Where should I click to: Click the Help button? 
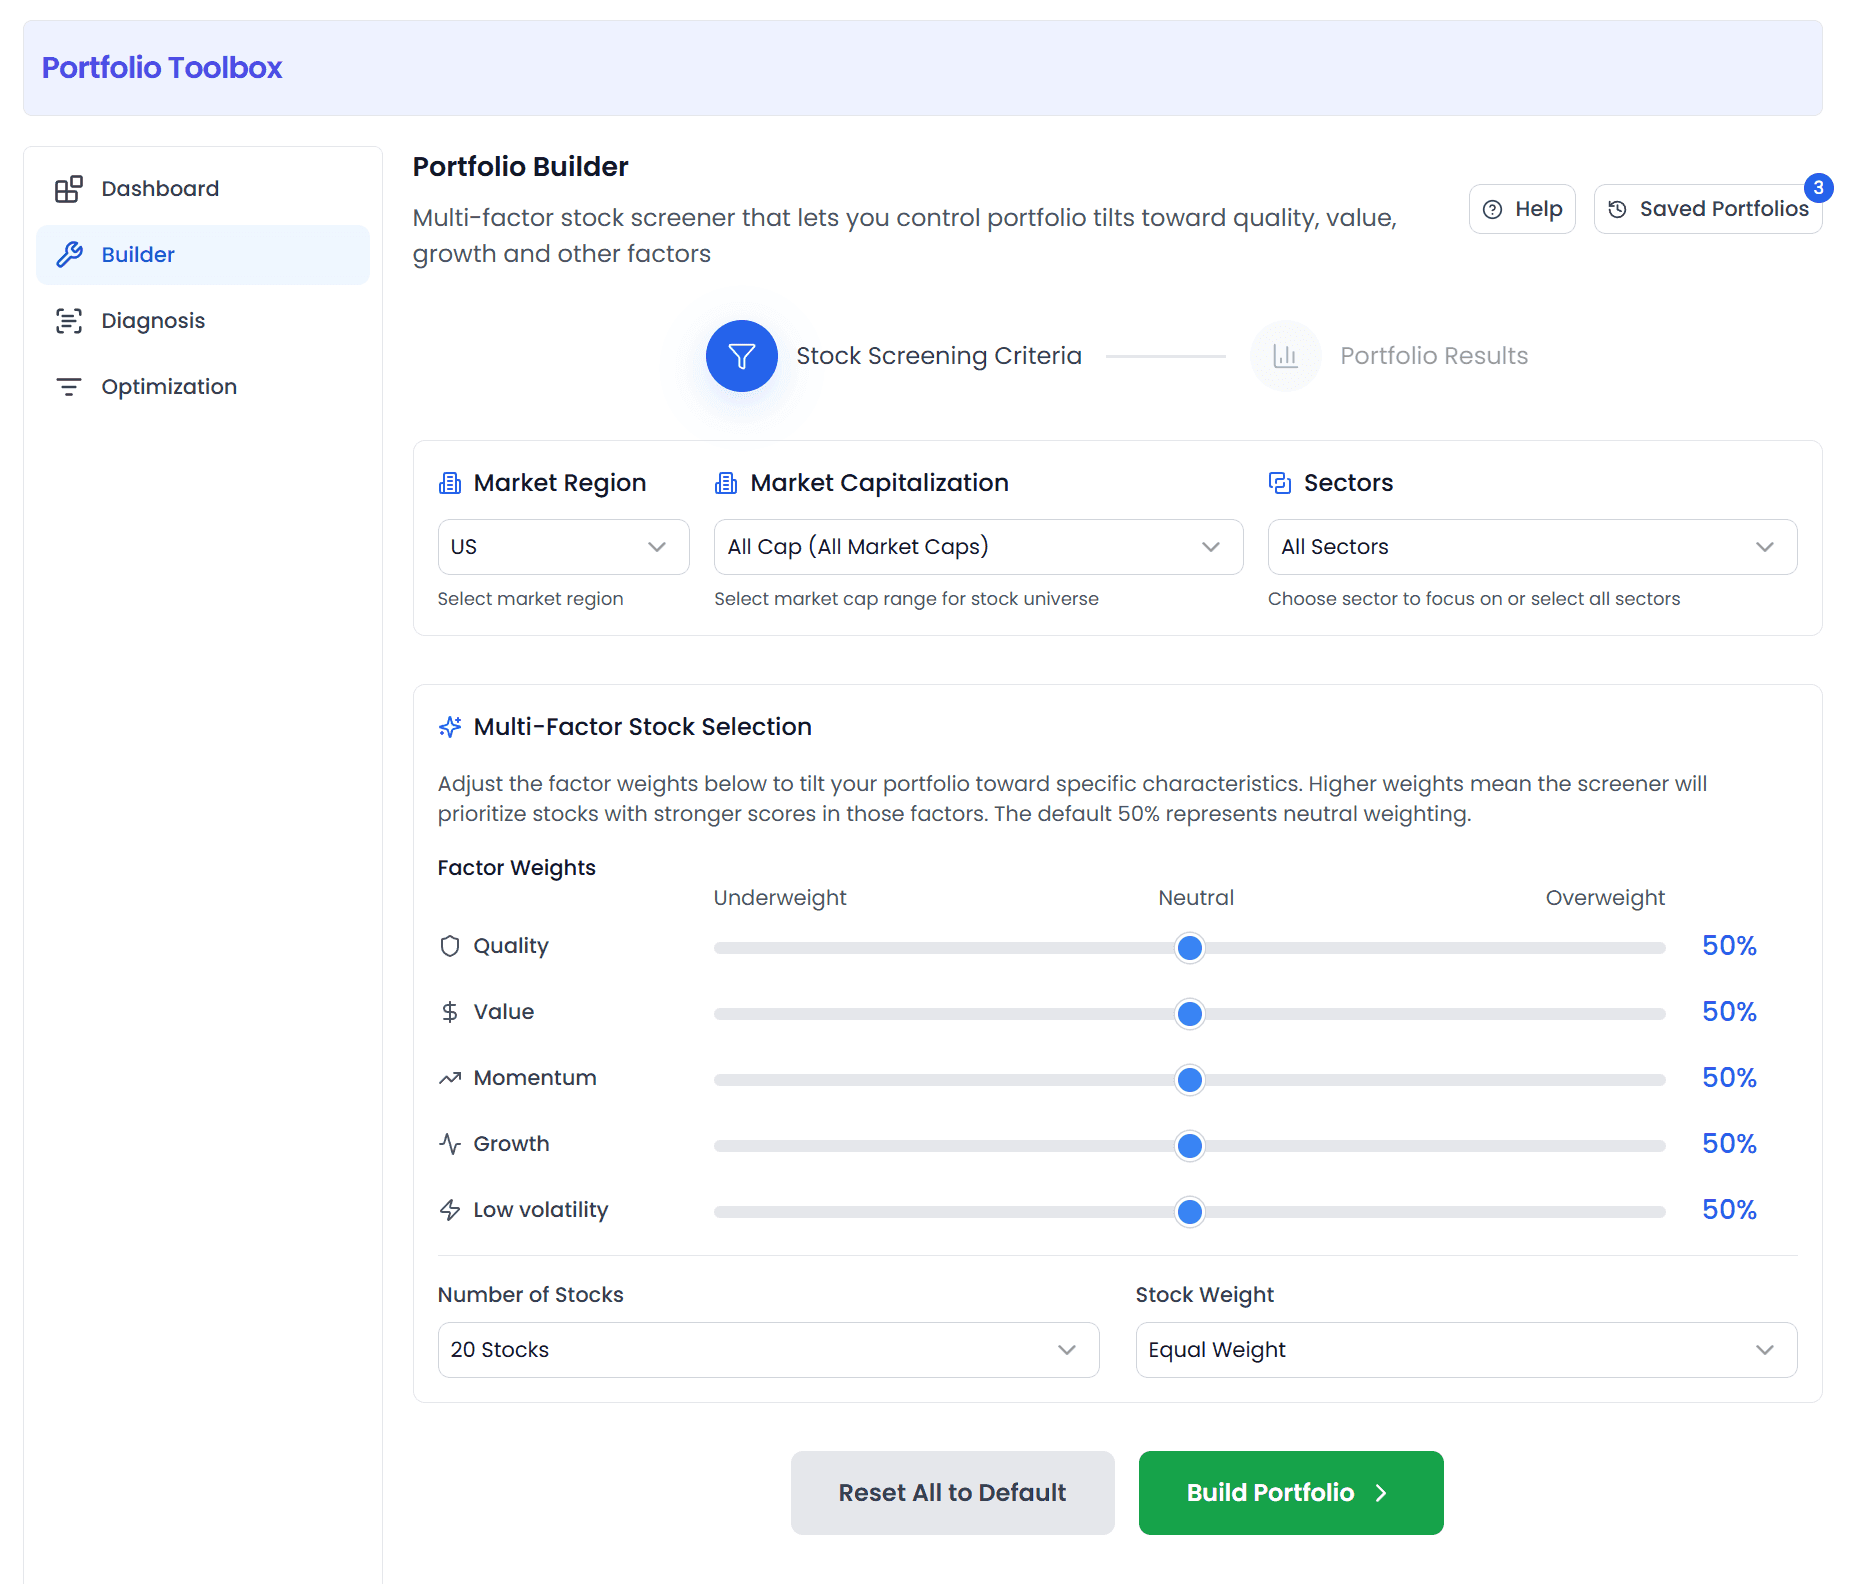point(1522,209)
